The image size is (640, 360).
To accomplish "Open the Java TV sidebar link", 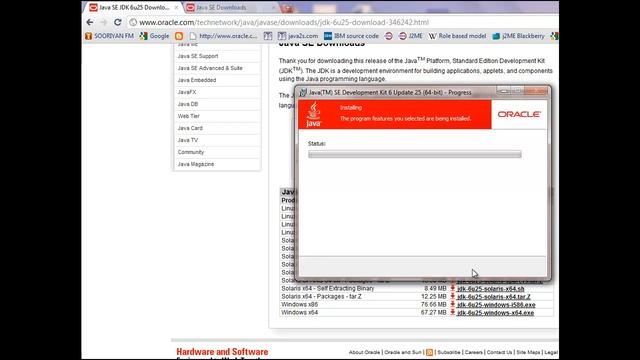I will click(x=188, y=140).
